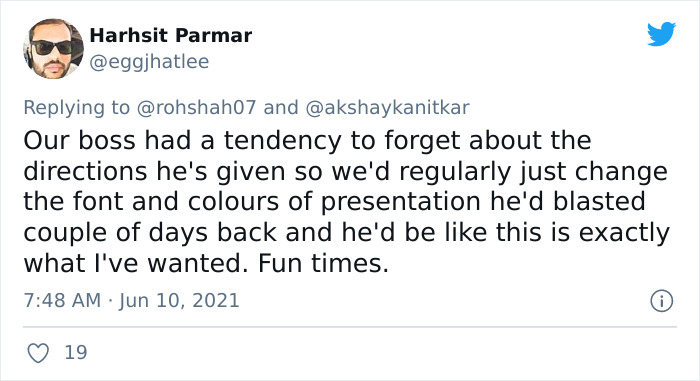Click the word "boss" in the tweet
Viewport: 700px width, 381px height.
pos(107,140)
